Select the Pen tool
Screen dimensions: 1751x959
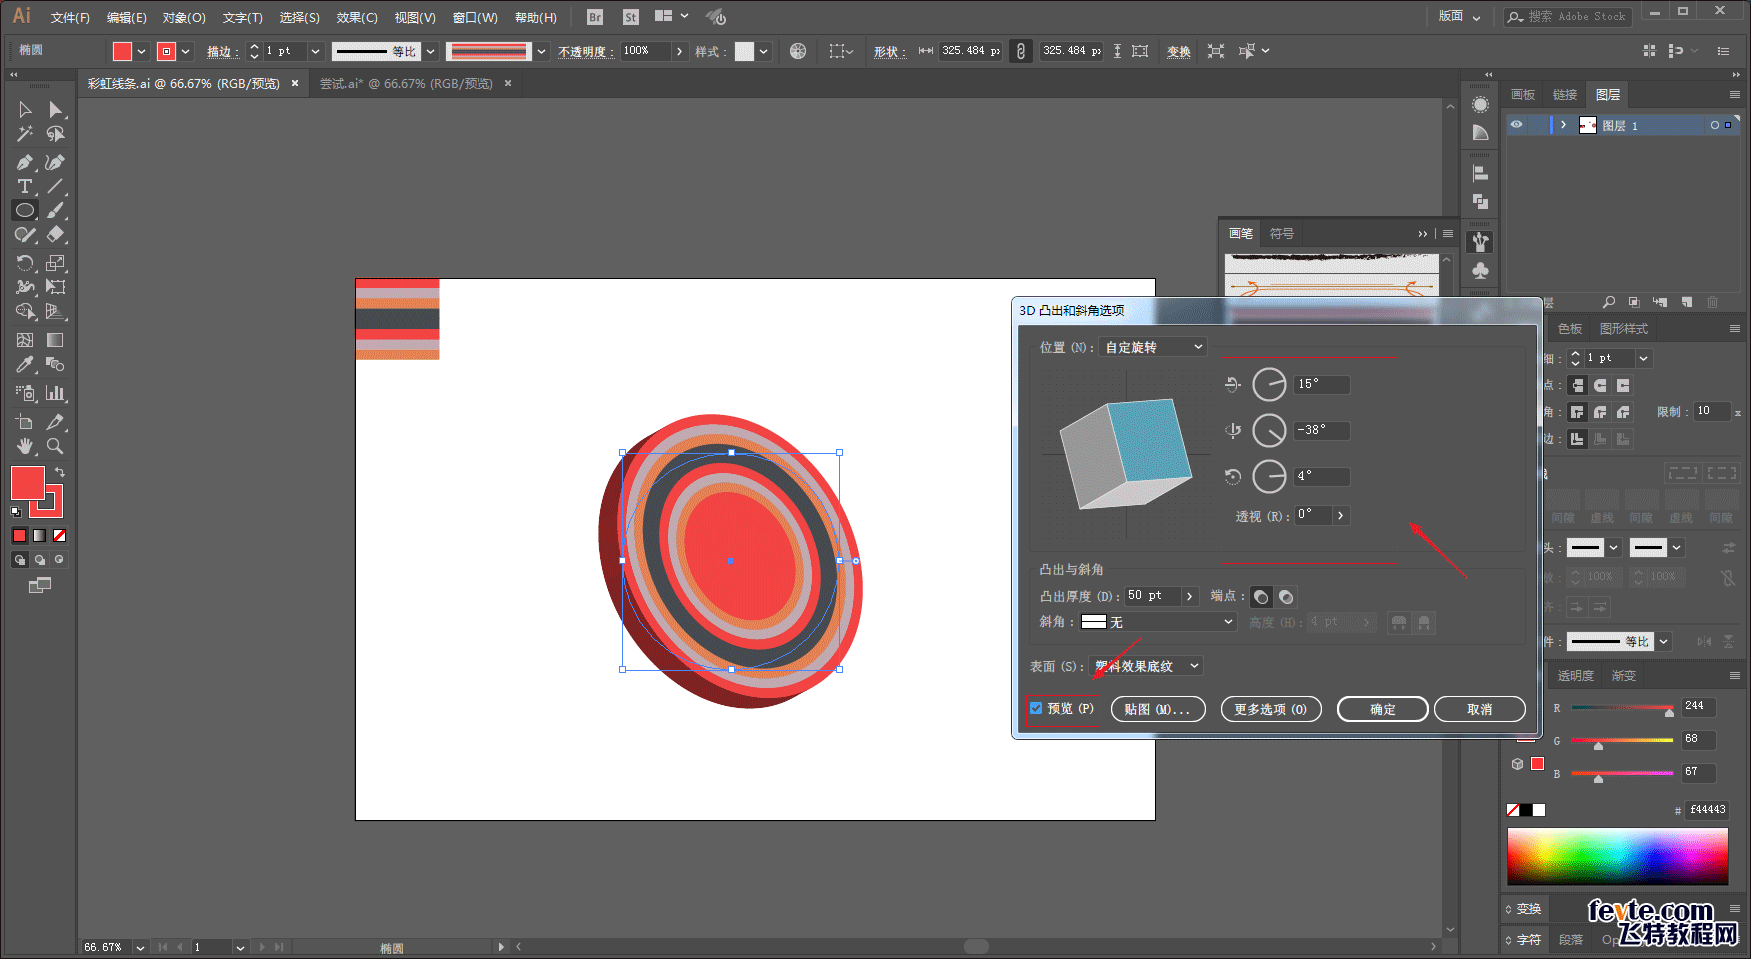click(24, 162)
